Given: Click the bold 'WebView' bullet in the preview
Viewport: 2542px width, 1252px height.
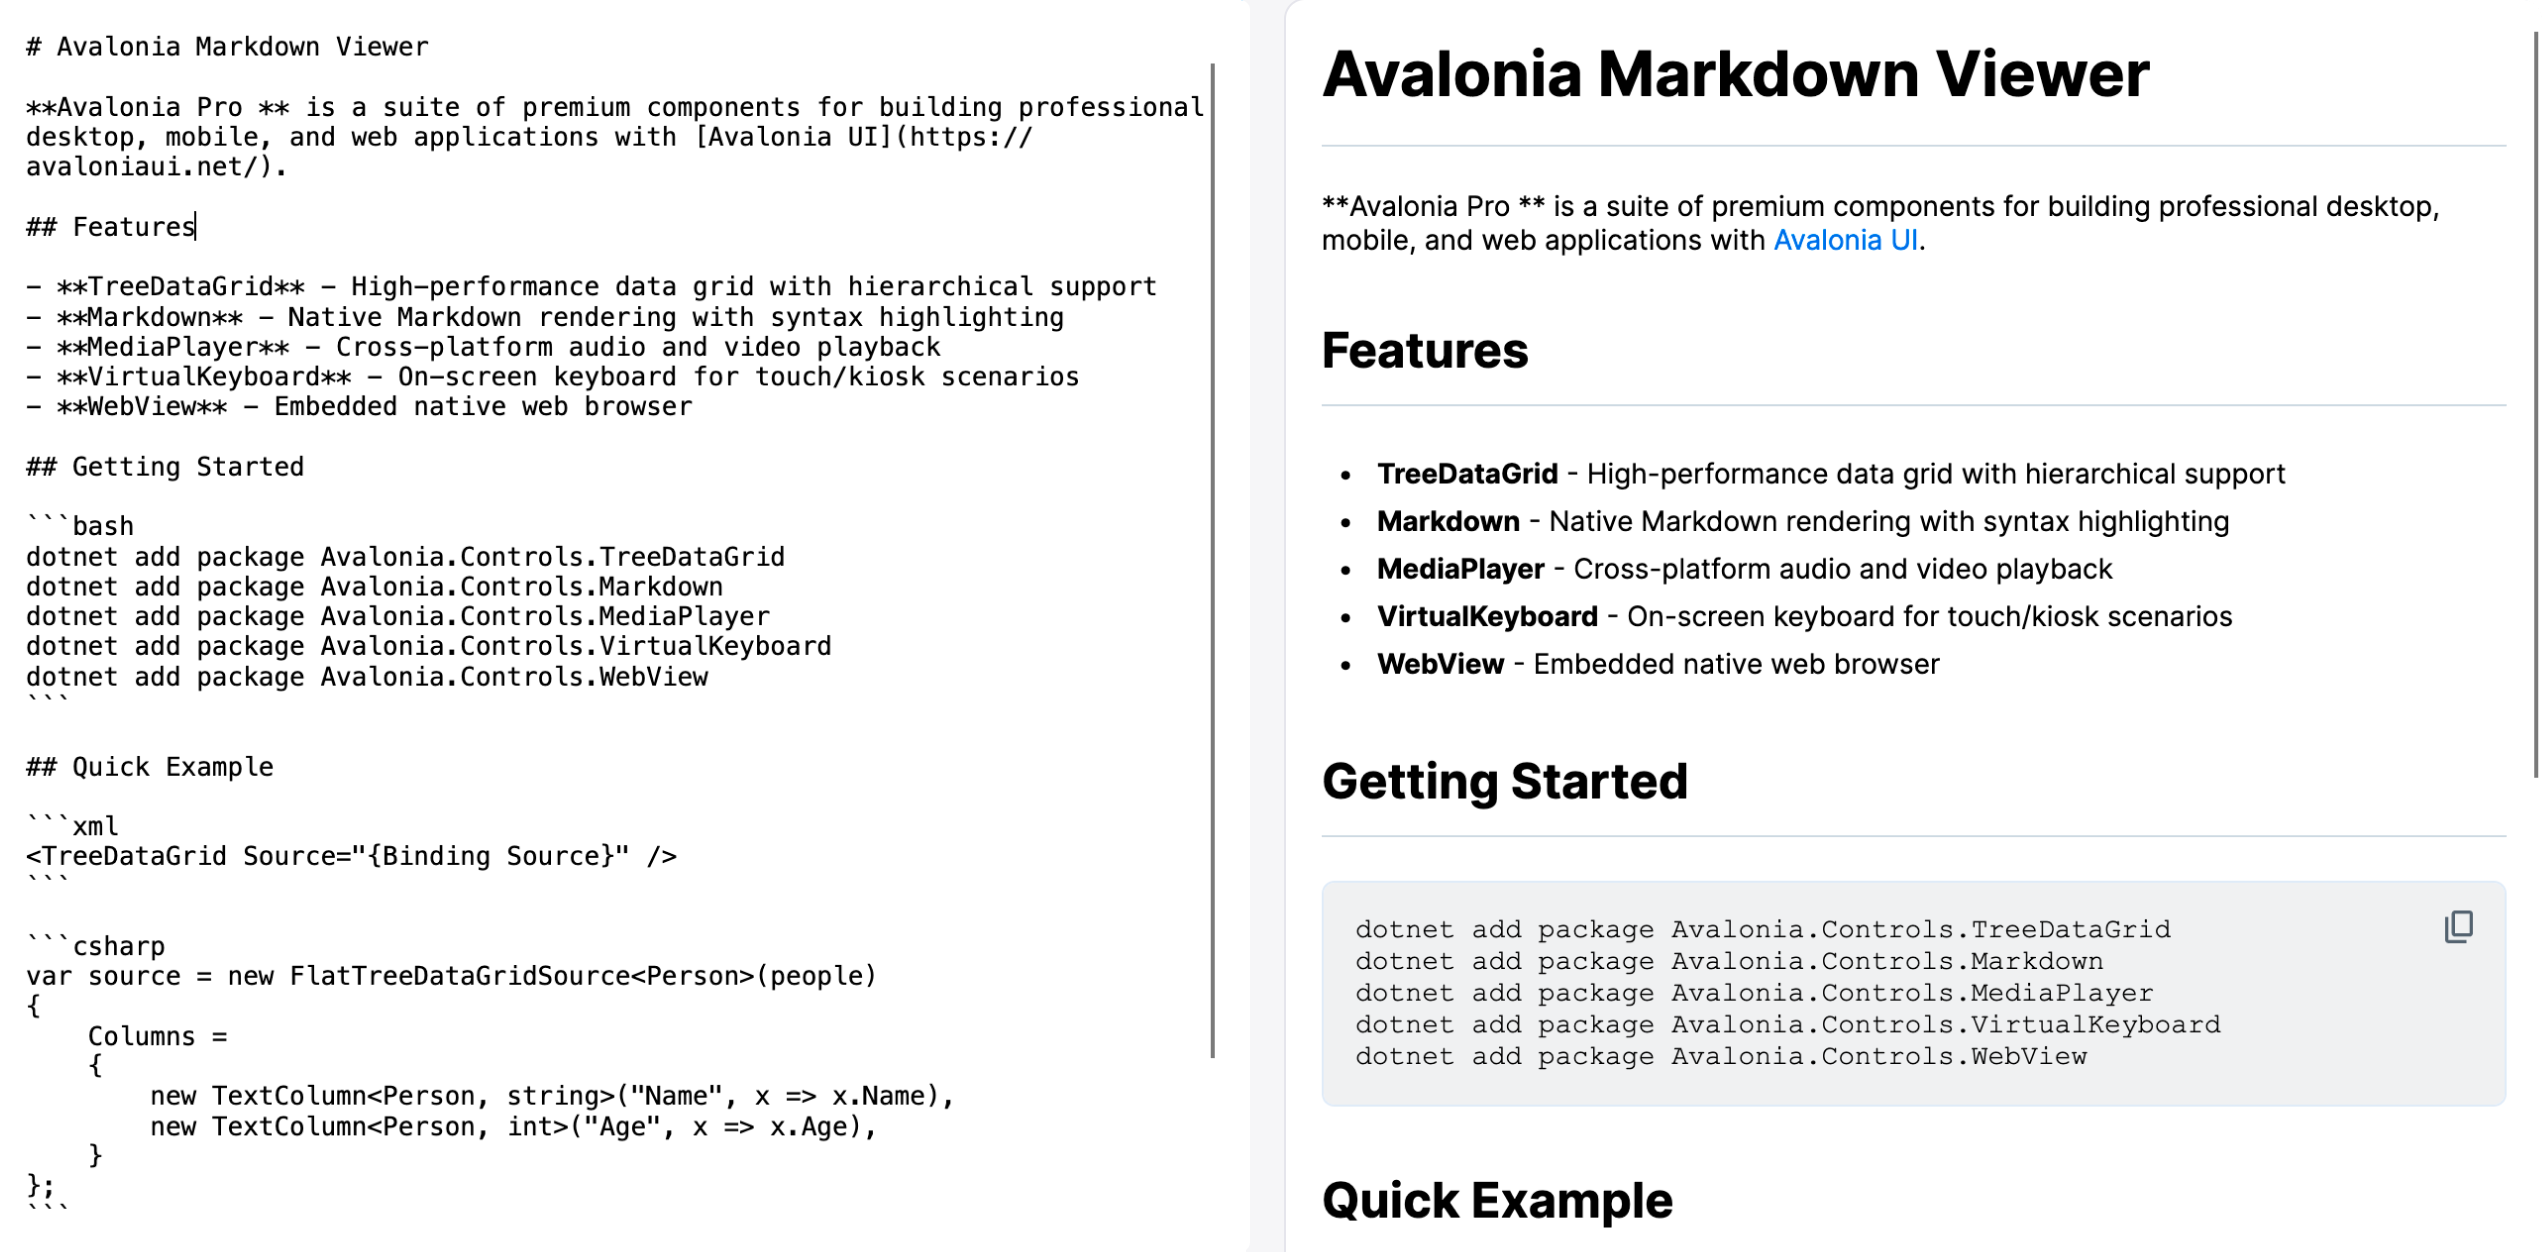Looking at the screenshot, I should pos(1440,664).
